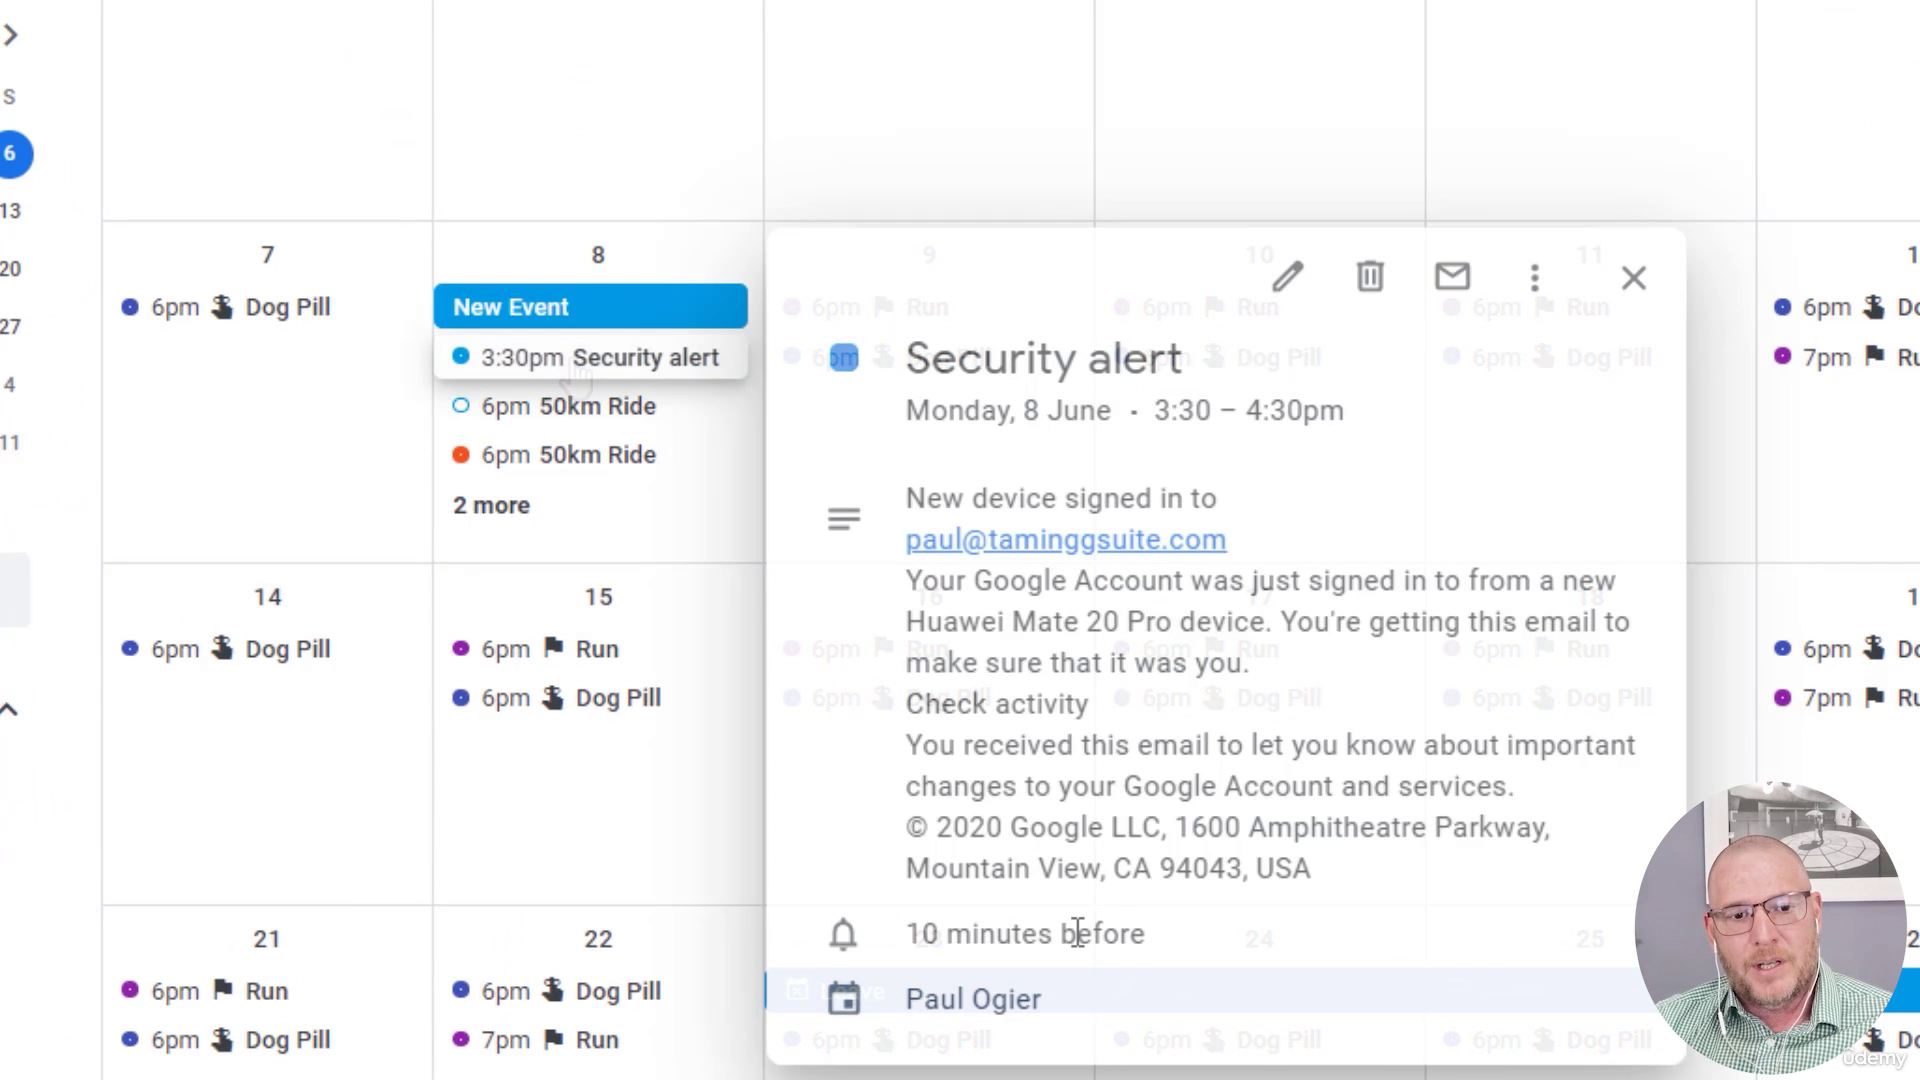Open the three-dot options menu in event popup

[x=1534, y=277]
